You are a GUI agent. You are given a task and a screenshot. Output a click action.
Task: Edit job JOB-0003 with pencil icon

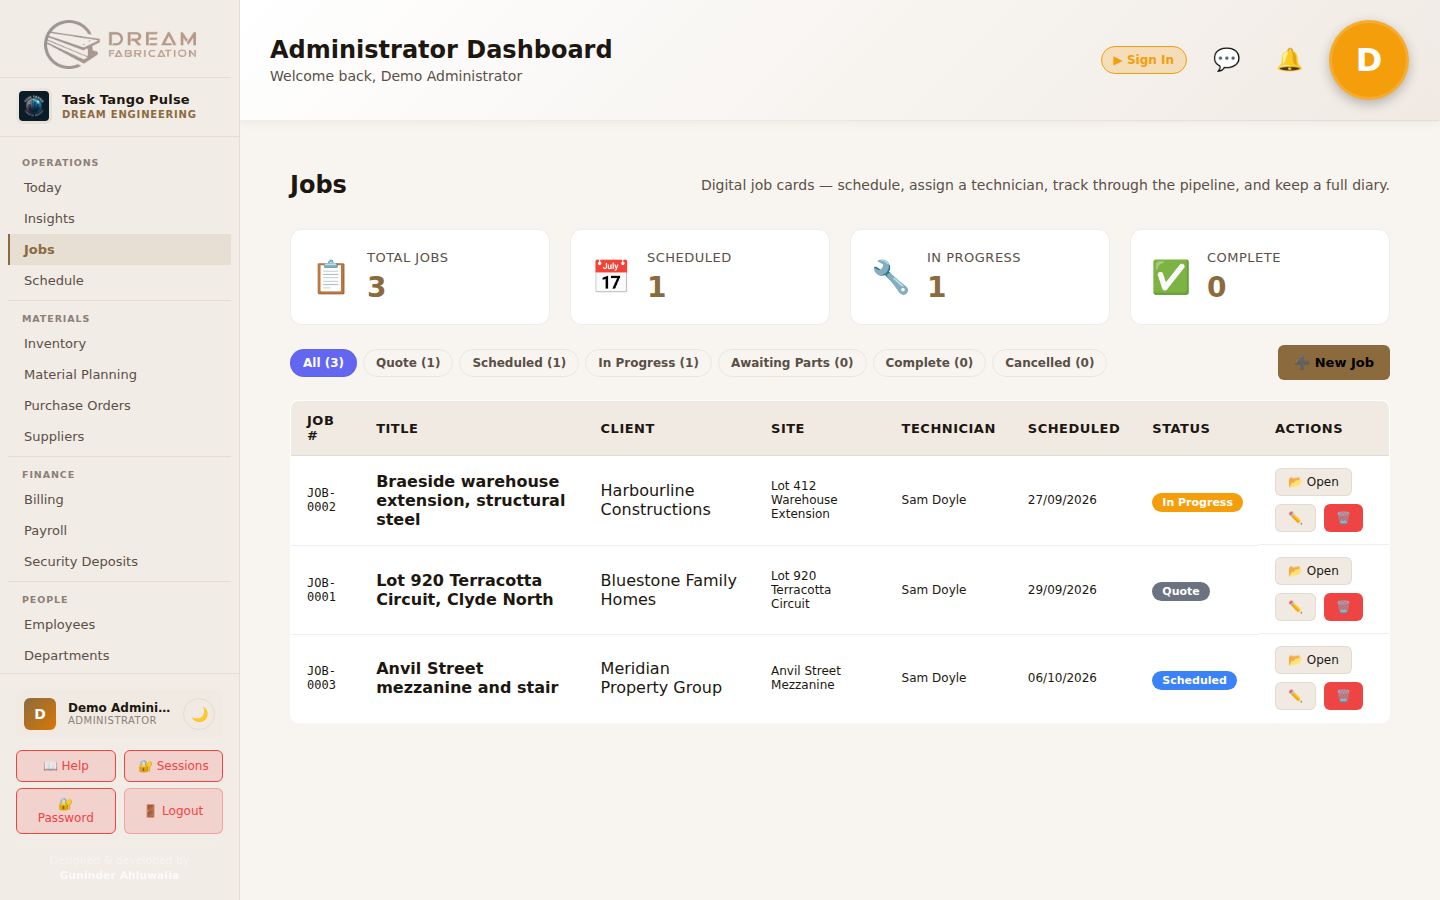coord(1295,696)
